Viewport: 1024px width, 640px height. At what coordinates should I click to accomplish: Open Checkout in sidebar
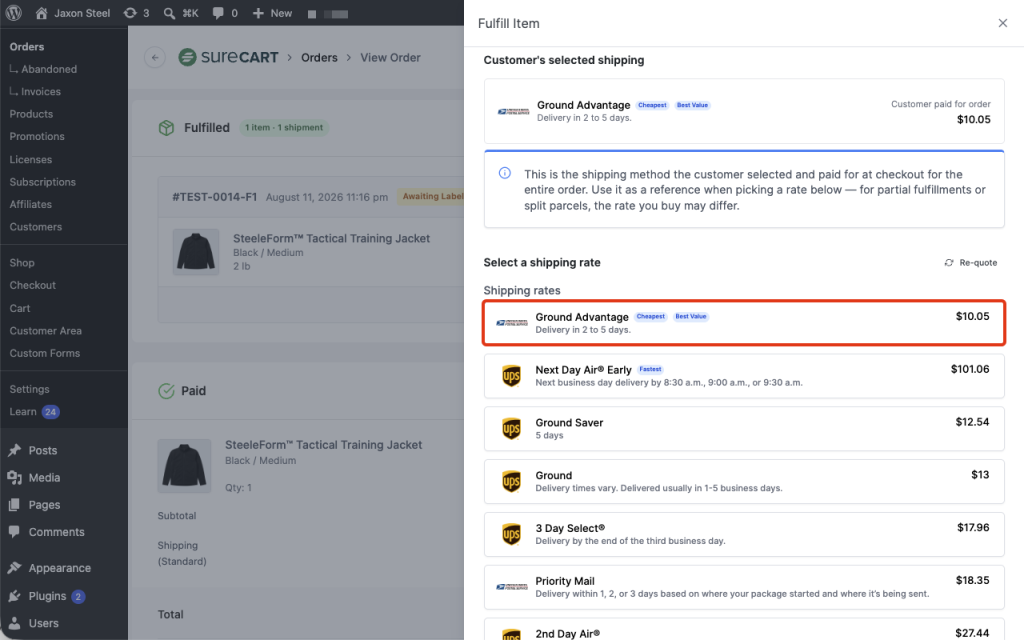33,285
